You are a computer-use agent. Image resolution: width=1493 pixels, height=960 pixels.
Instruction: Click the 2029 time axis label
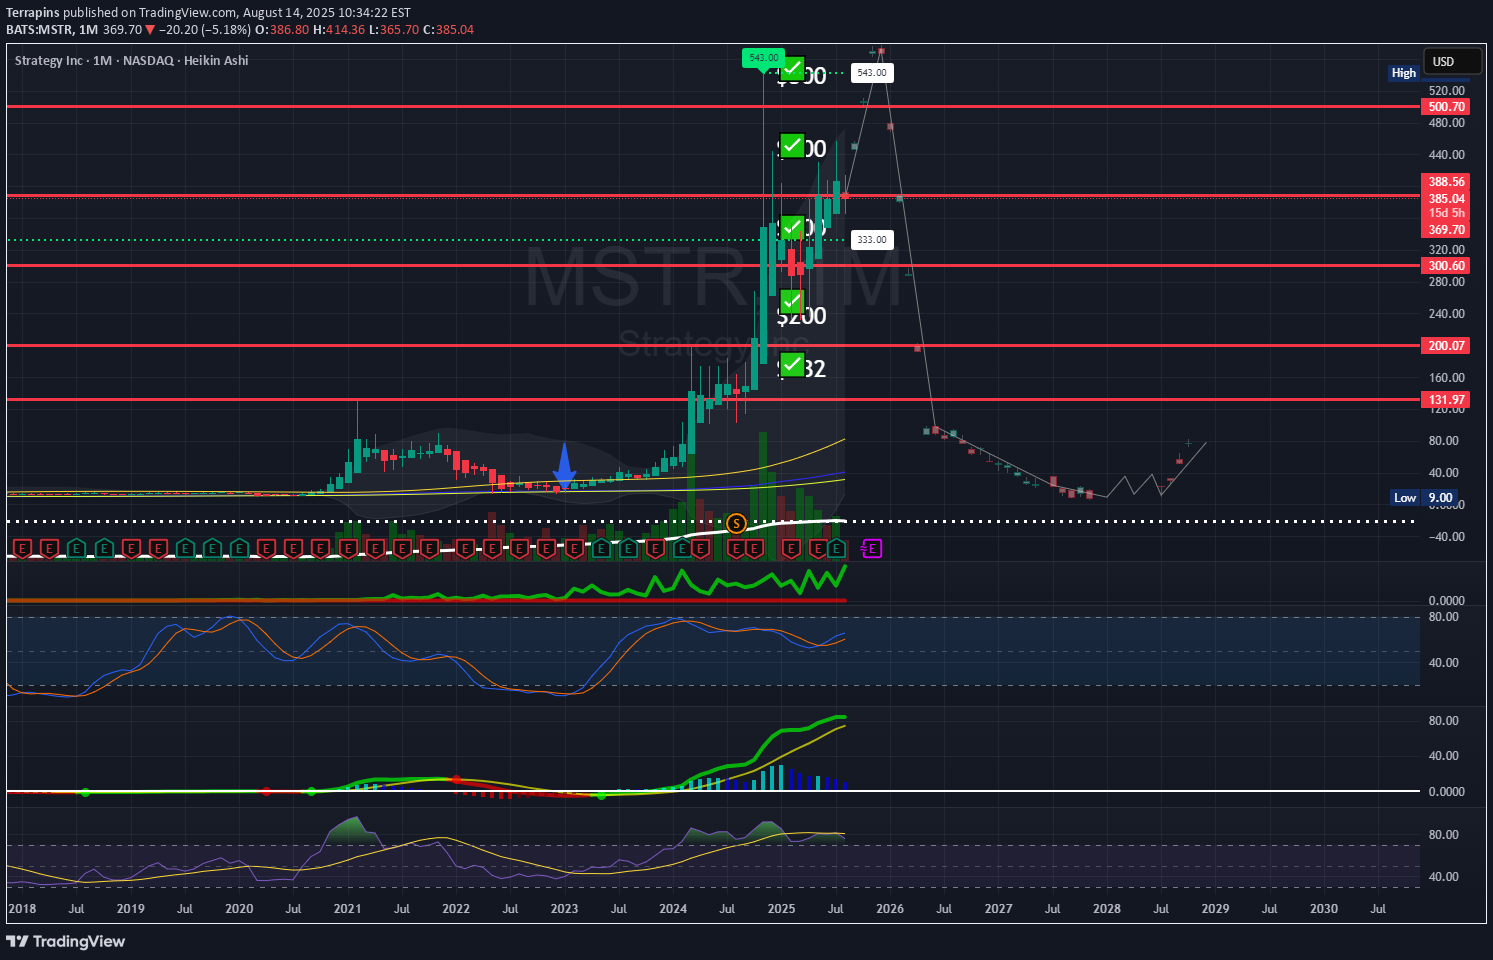coord(1215,909)
